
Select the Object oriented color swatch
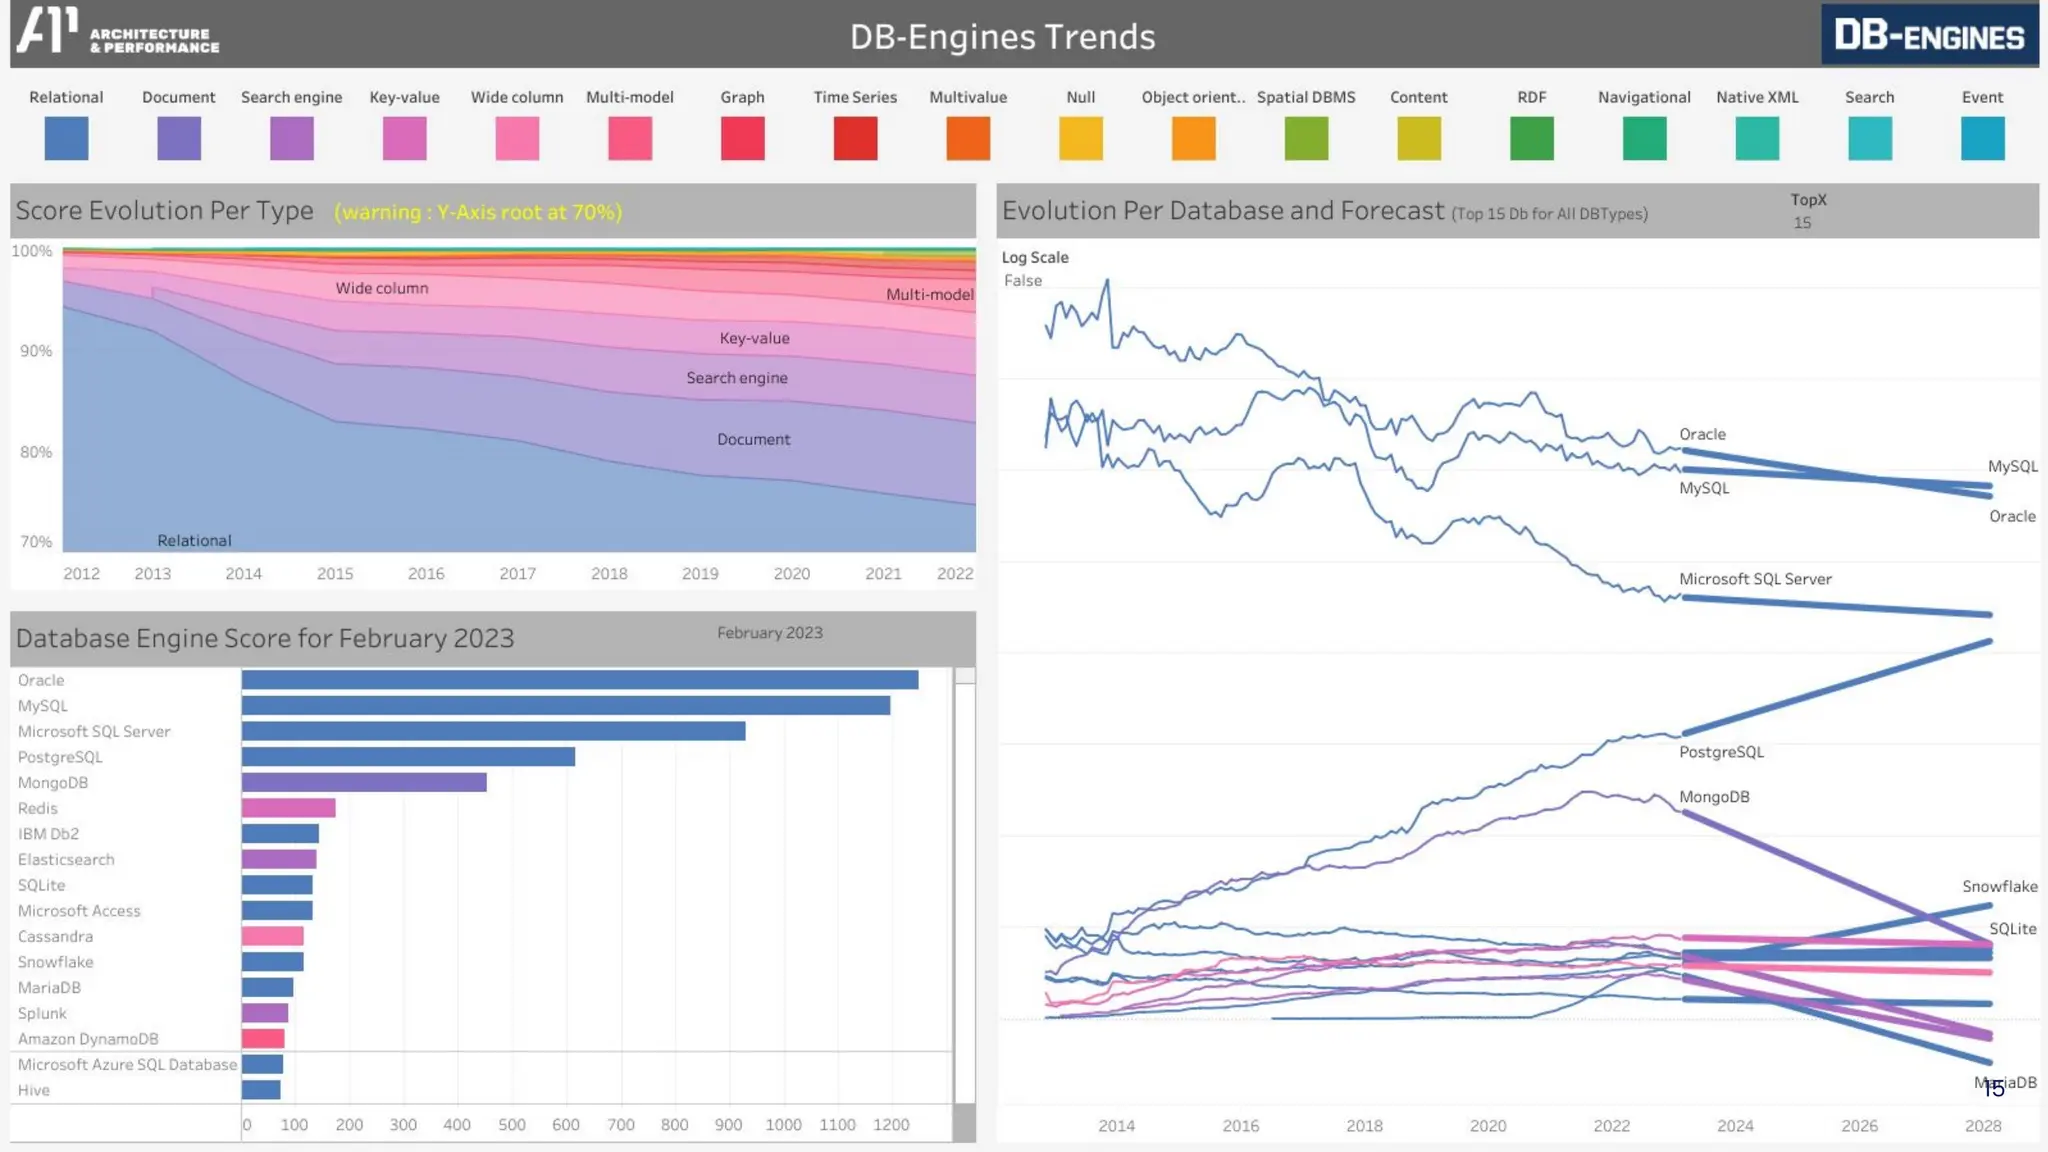tap(1194, 138)
